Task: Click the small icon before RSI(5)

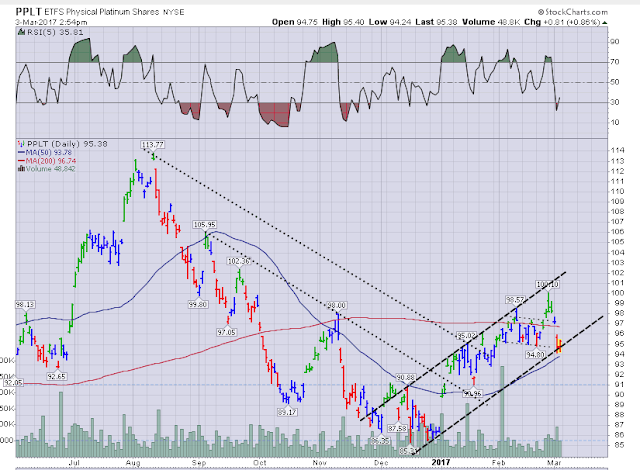Action: click(22, 32)
